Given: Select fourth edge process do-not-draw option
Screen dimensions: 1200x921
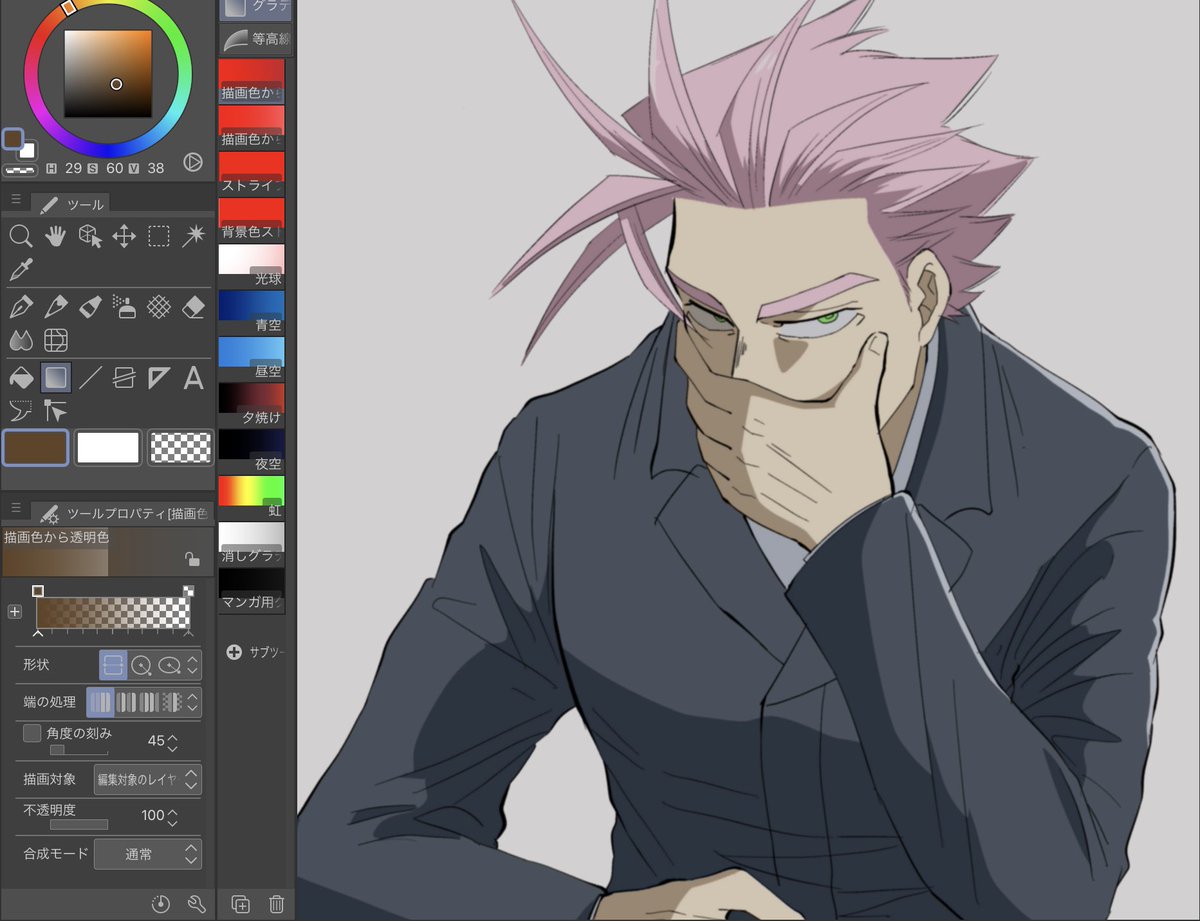Looking at the screenshot, I should 172,702.
